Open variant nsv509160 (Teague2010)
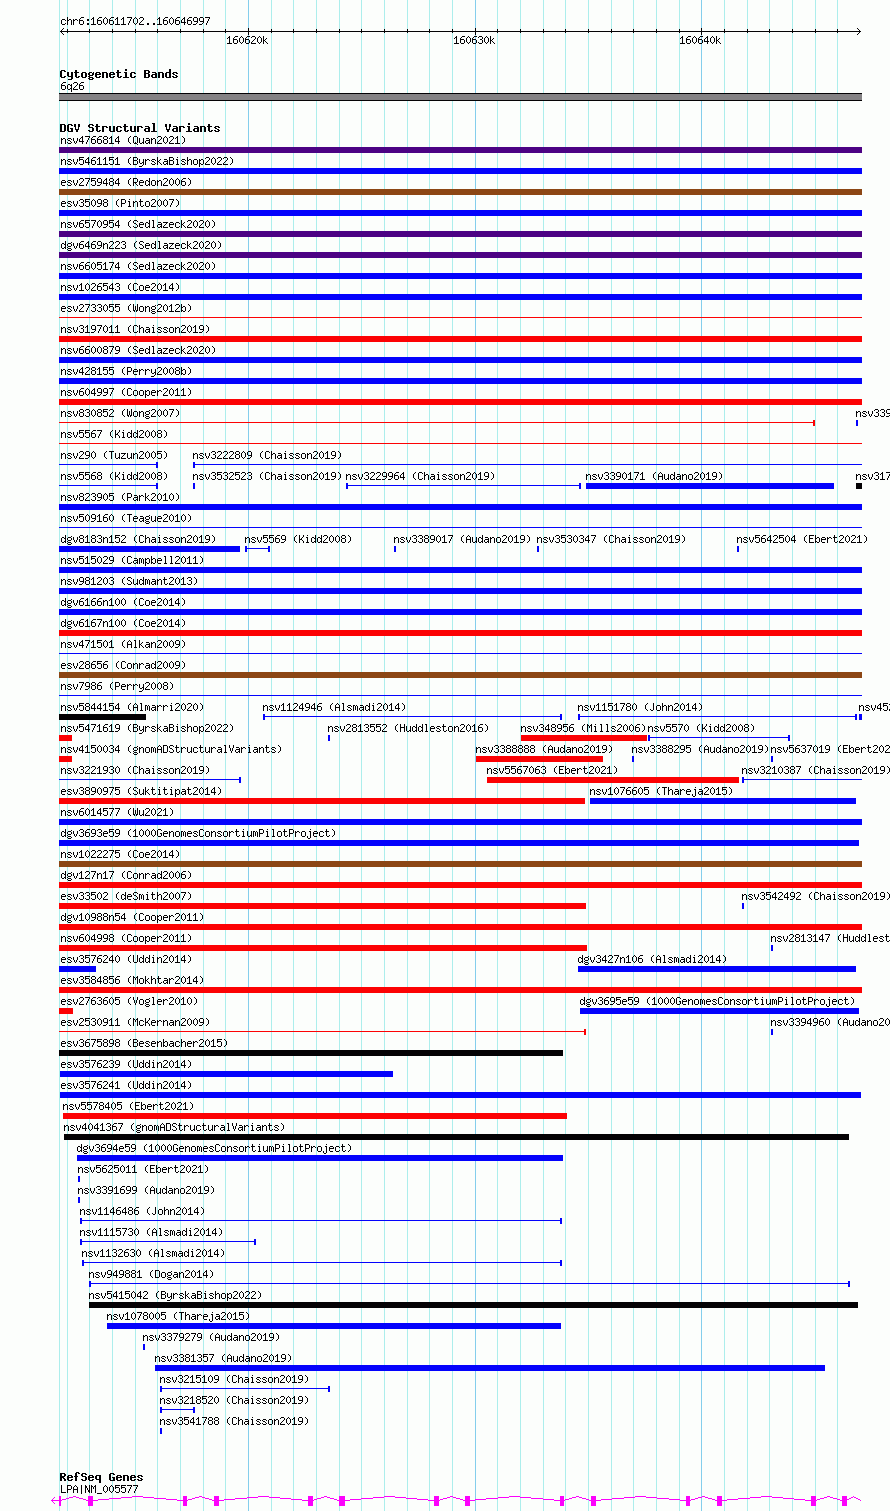 pyautogui.click(x=125, y=518)
